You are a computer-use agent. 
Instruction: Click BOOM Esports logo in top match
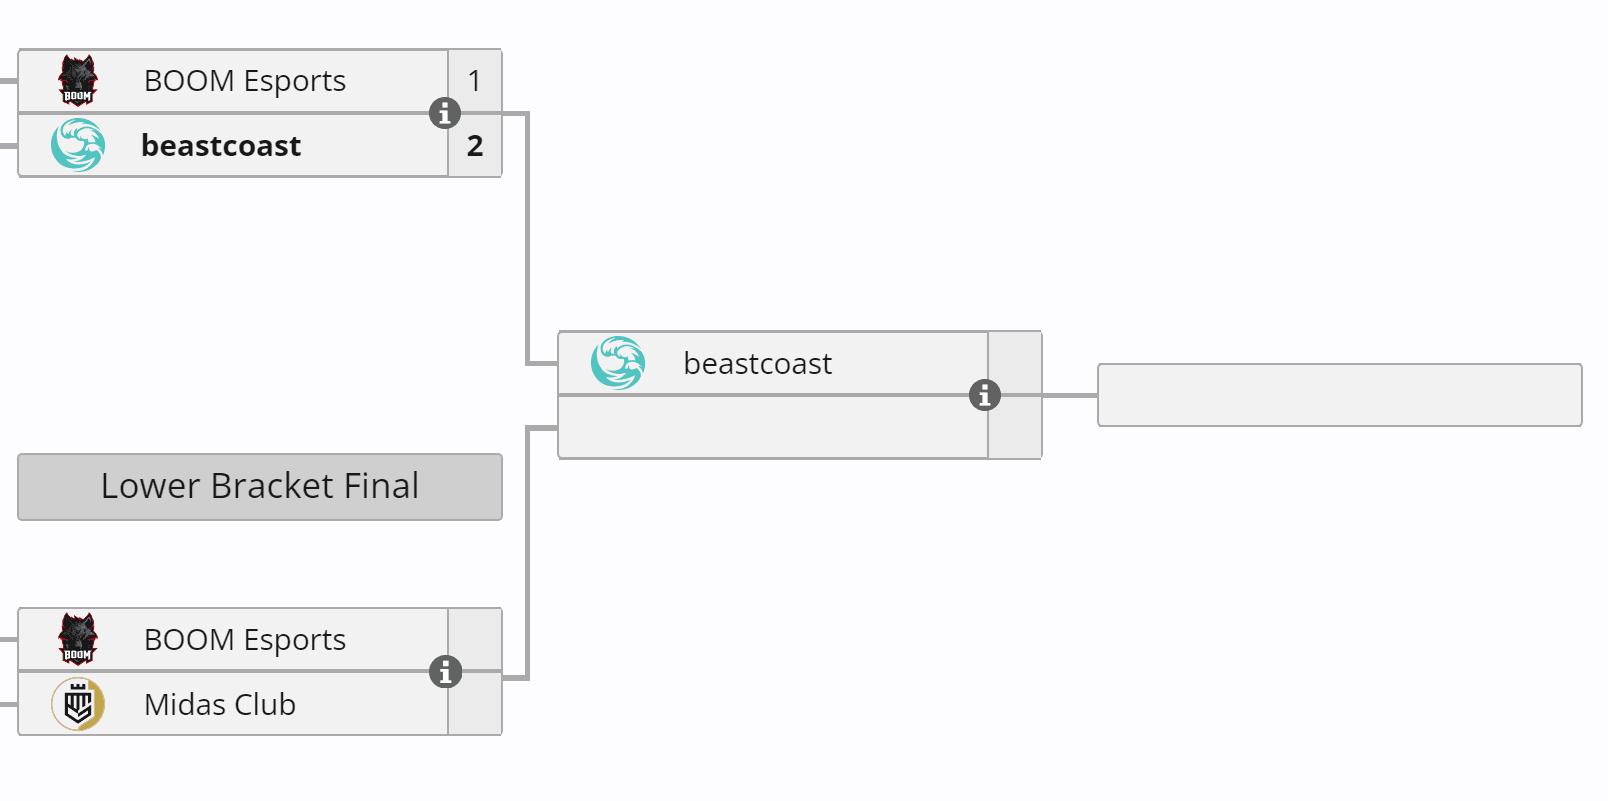pyautogui.click(x=78, y=81)
